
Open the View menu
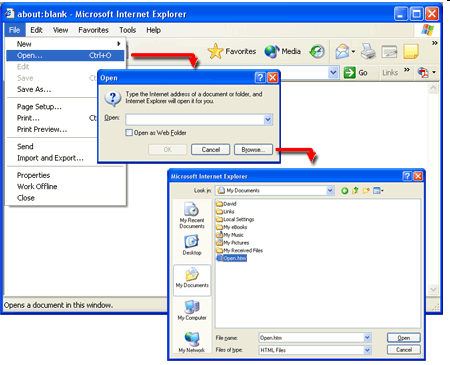60,30
